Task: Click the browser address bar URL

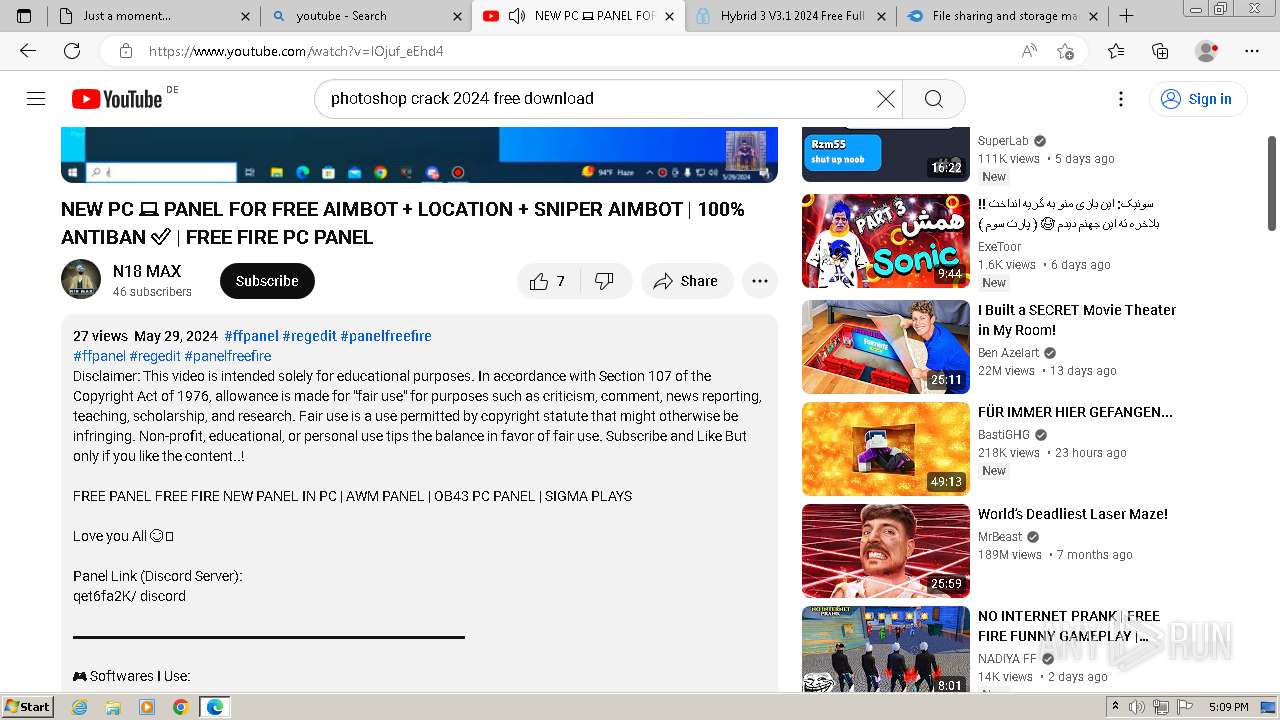Action: pos(296,51)
